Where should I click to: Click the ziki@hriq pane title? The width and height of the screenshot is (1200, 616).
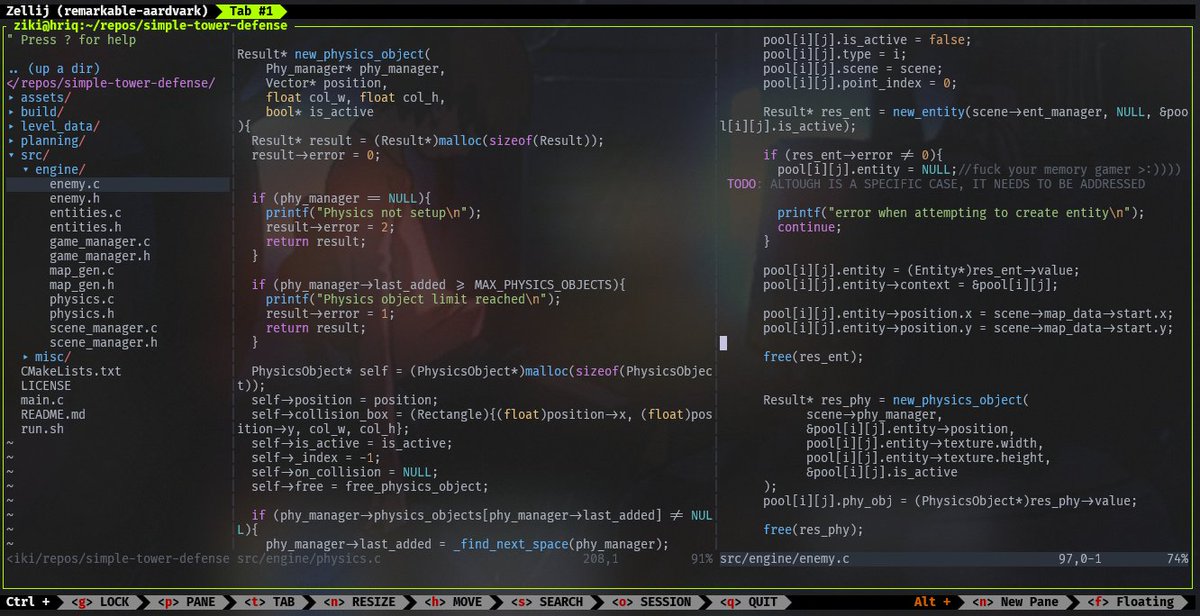coord(150,25)
